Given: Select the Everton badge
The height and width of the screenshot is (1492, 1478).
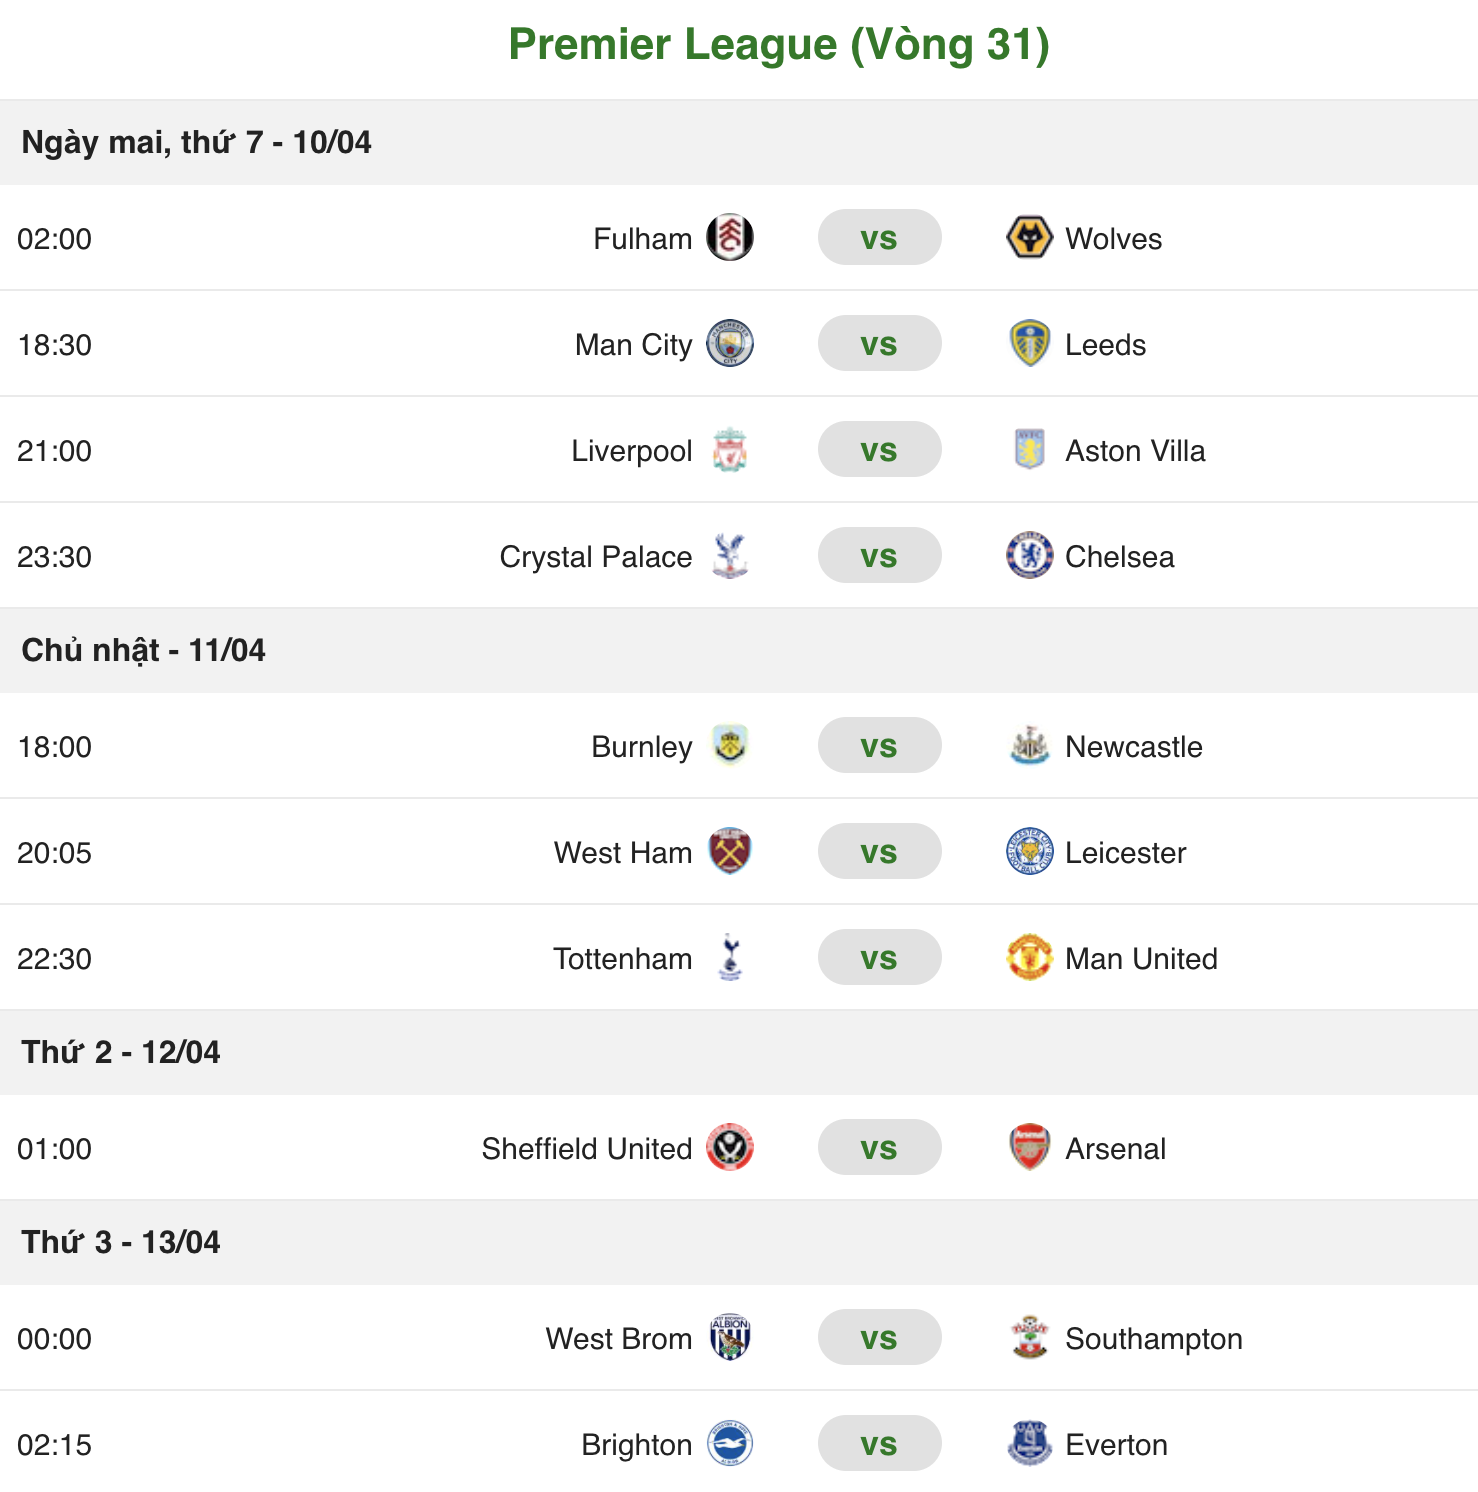Looking at the screenshot, I should tap(1027, 1443).
